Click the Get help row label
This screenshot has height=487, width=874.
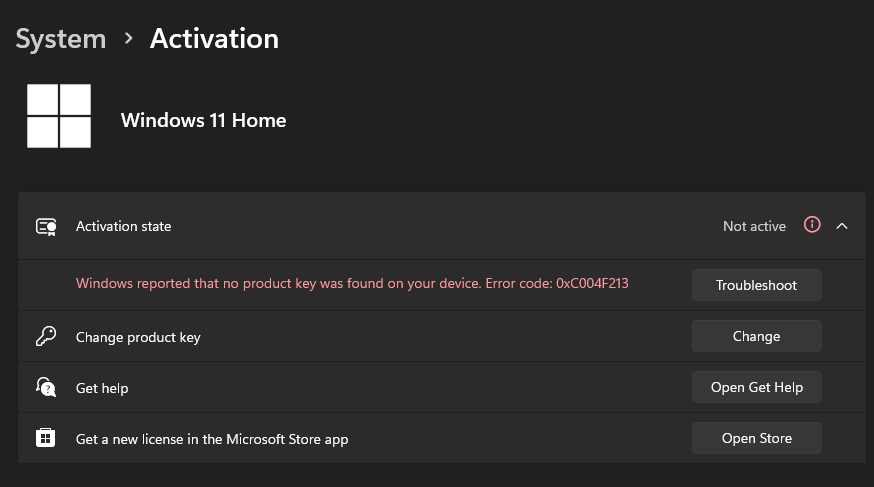click(x=102, y=388)
